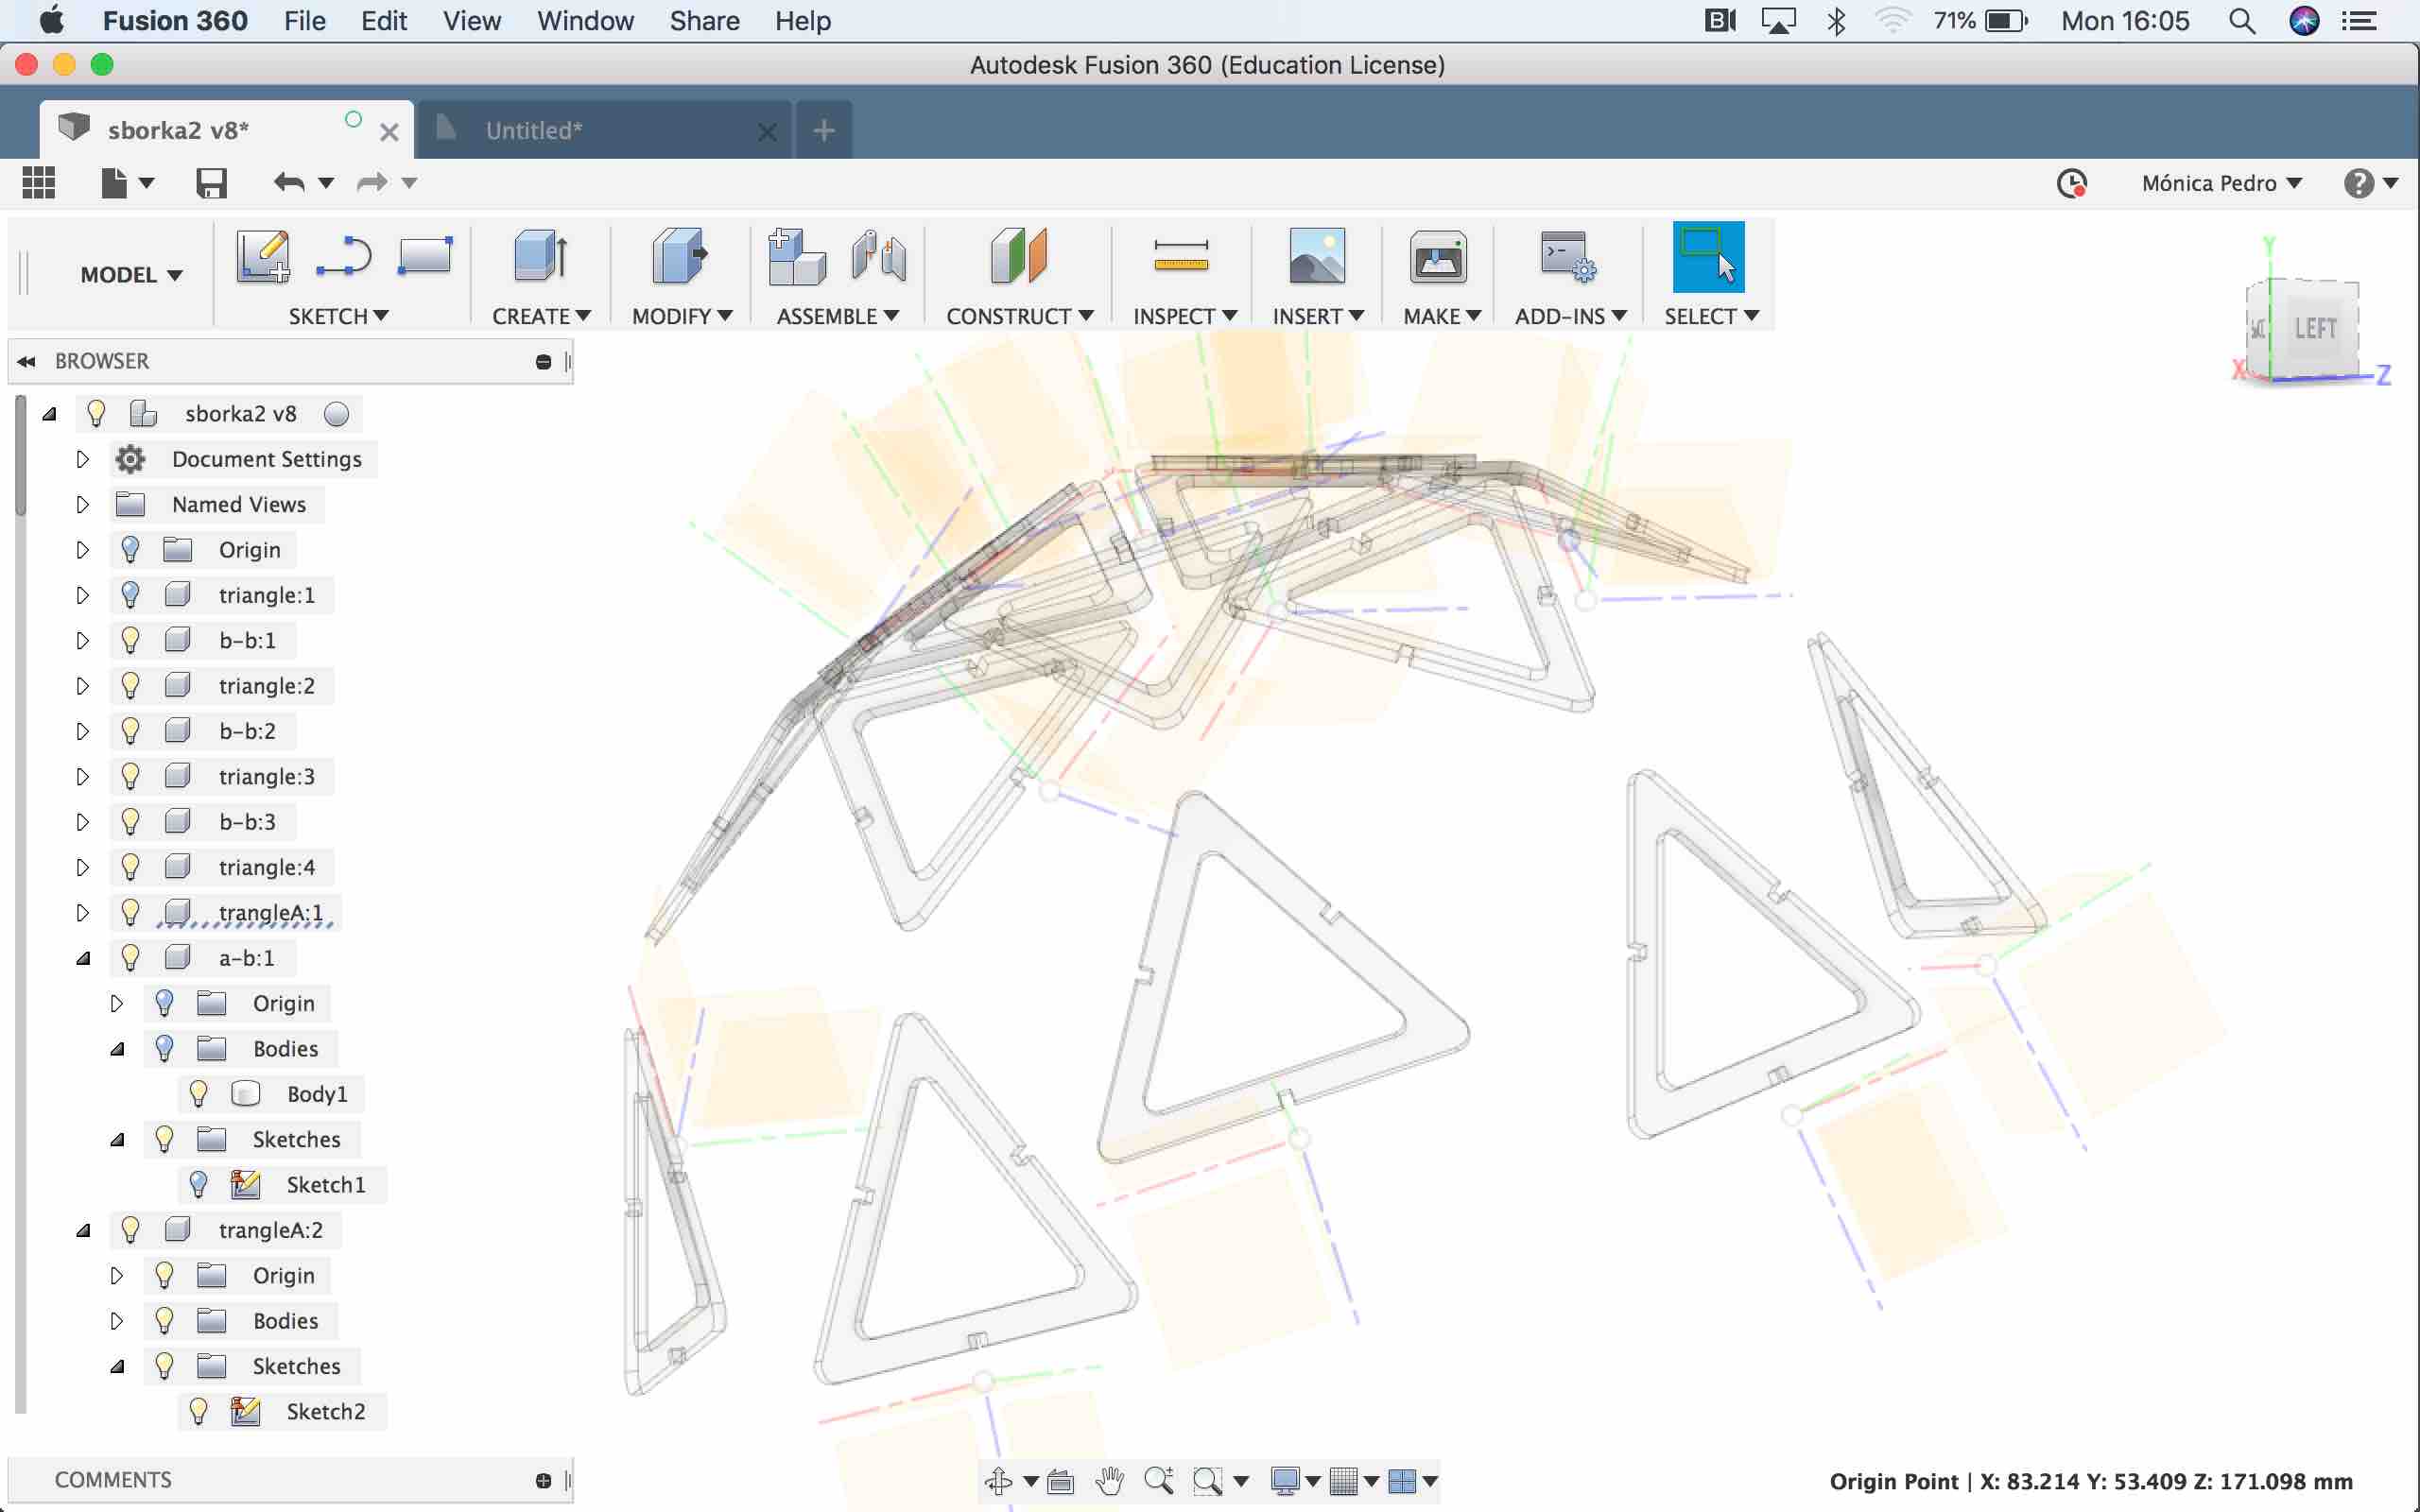Image resolution: width=2420 pixels, height=1512 pixels.
Task: Open the Window menu
Action: 585,21
